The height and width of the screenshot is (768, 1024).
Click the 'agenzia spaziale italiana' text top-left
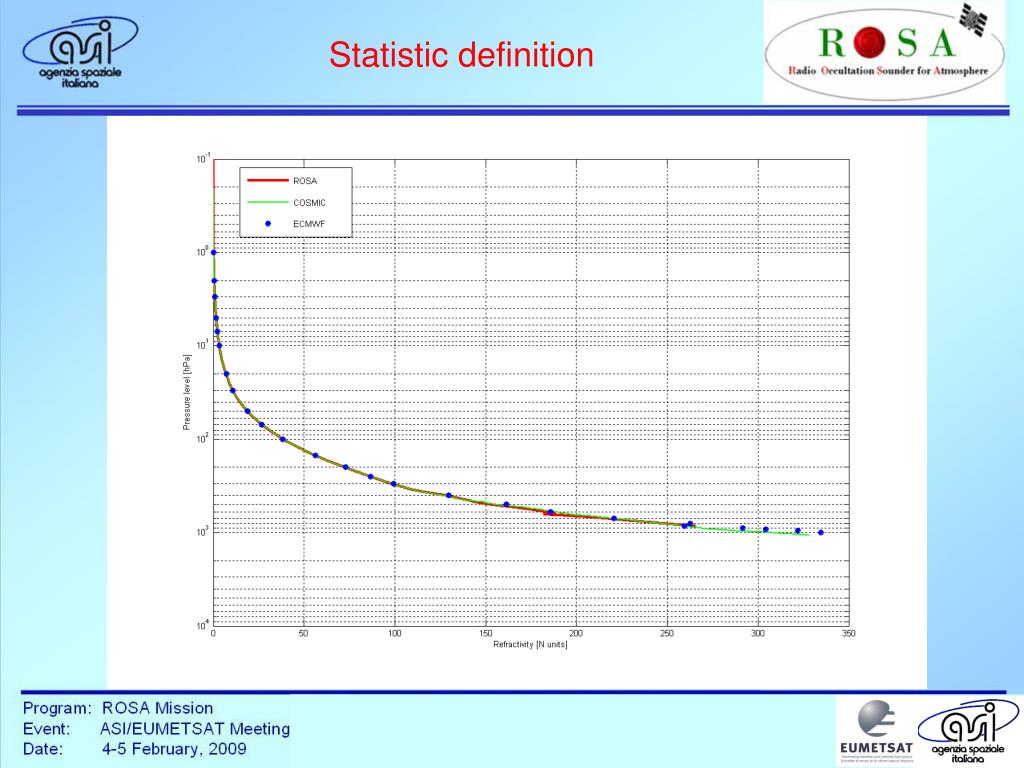(80, 78)
